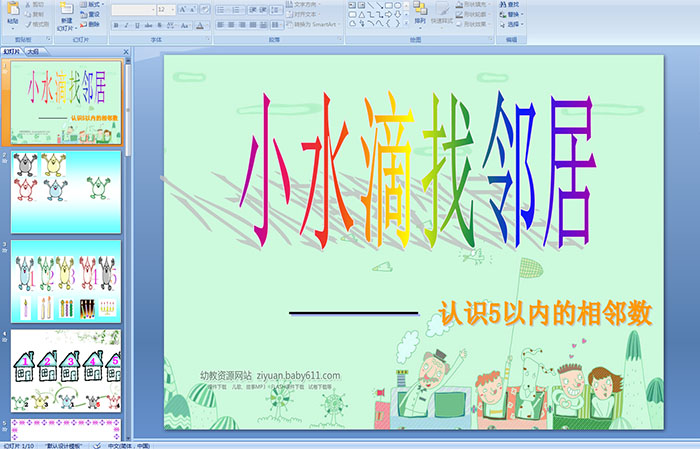Open the font color picker
The image size is (700, 449).
tap(197, 25)
